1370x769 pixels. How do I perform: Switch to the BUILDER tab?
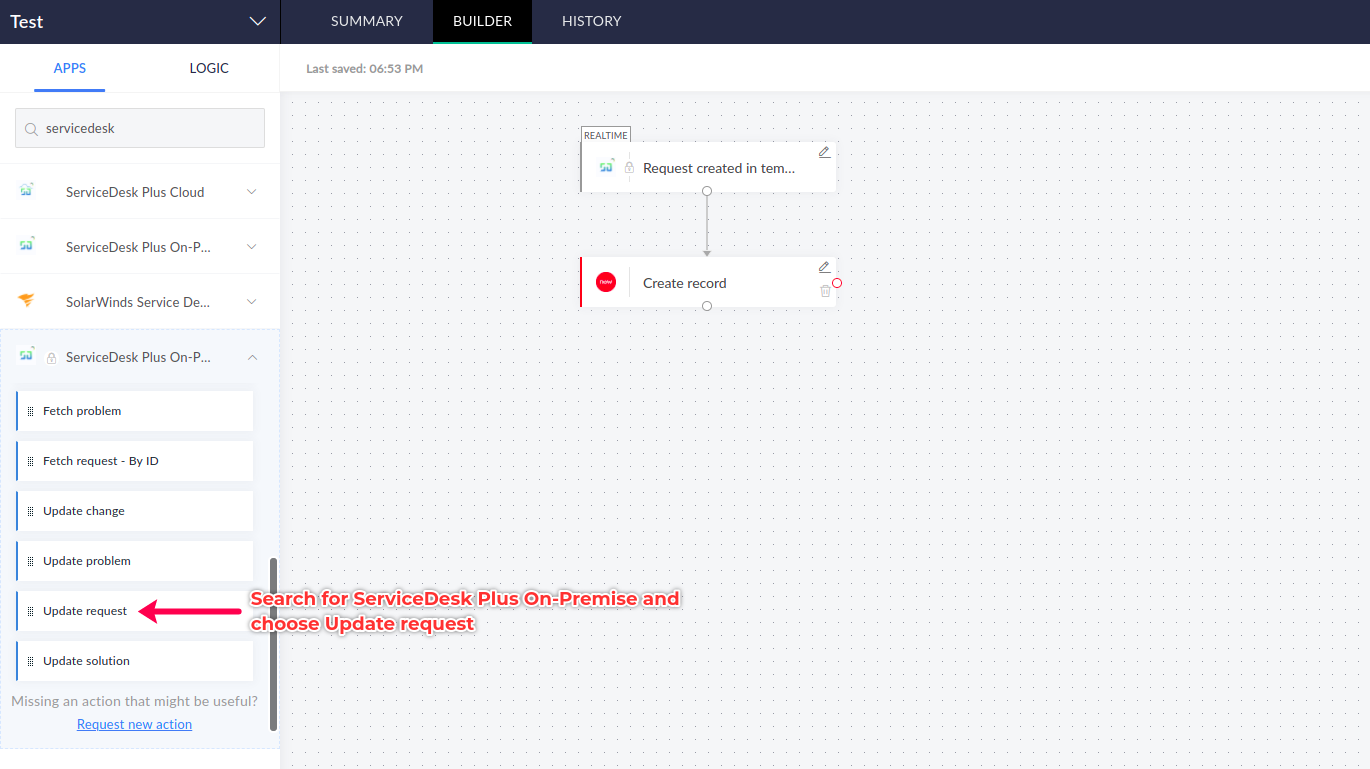pyautogui.click(x=482, y=21)
